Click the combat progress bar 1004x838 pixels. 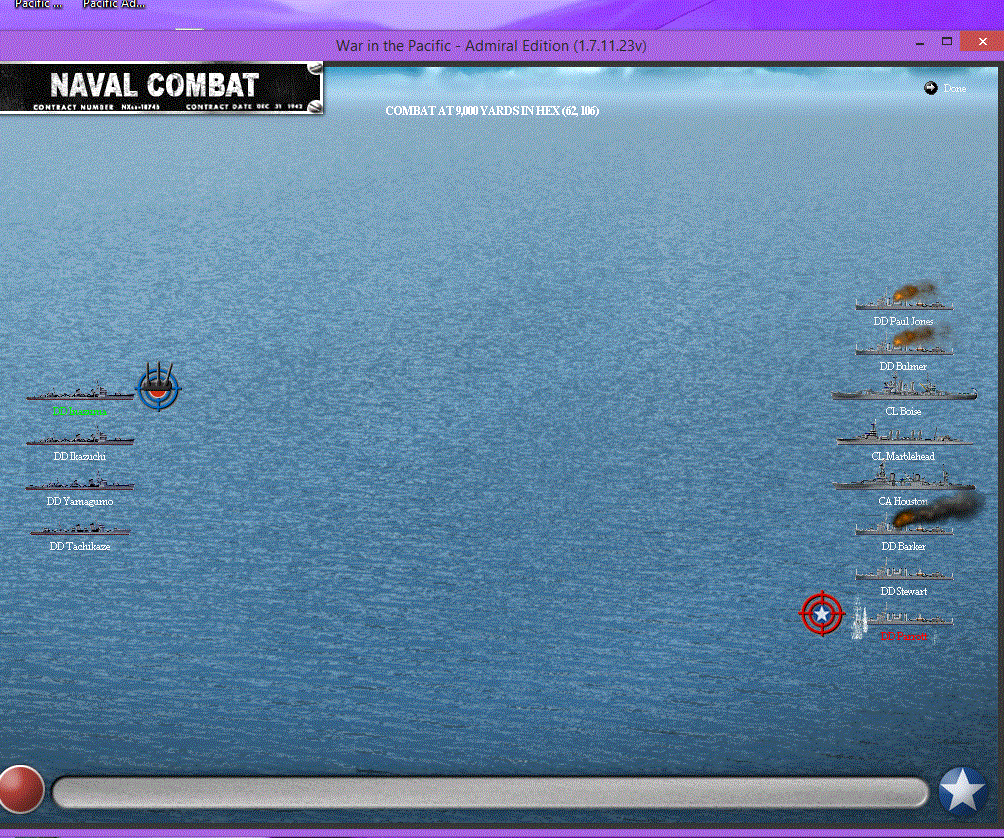tap(490, 793)
